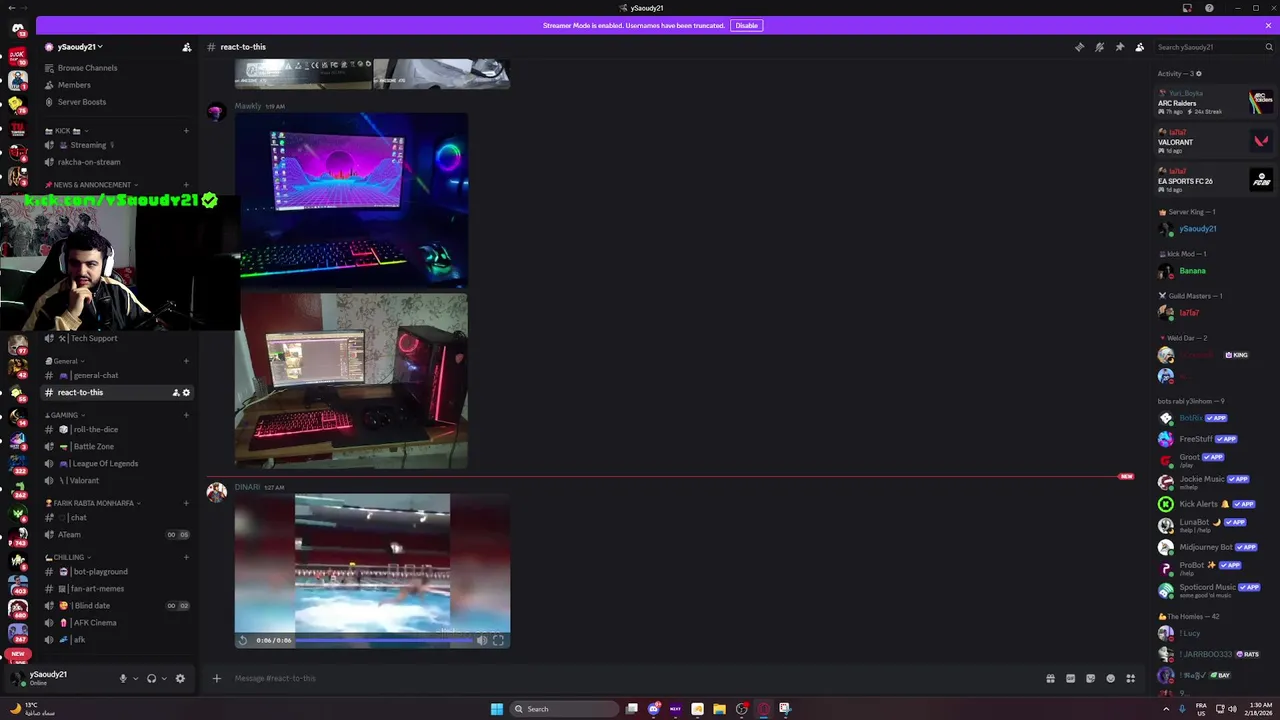Open the Members page
Image resolution: width=1280 pixels, height=720 pixels.
tap(117, 85)
